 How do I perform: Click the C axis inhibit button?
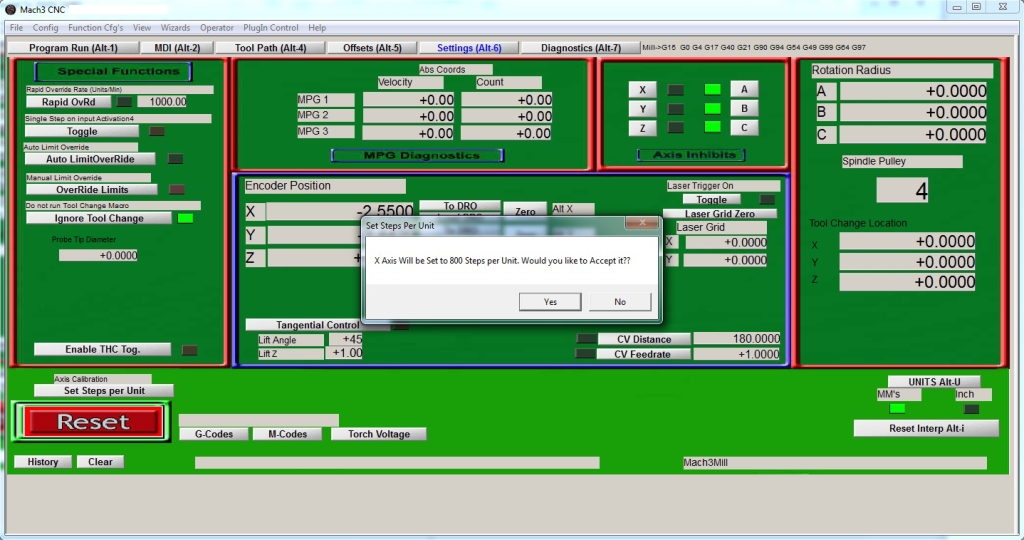[x=744, y=127]
